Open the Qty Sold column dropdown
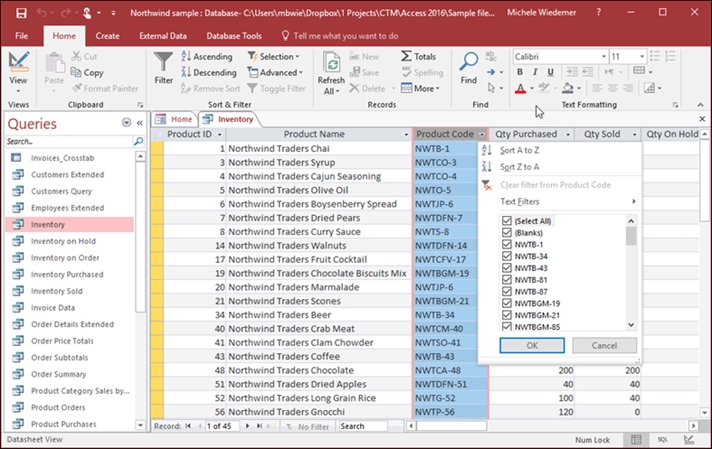Viewport: 712px width, 449px height. click(634, 134)
